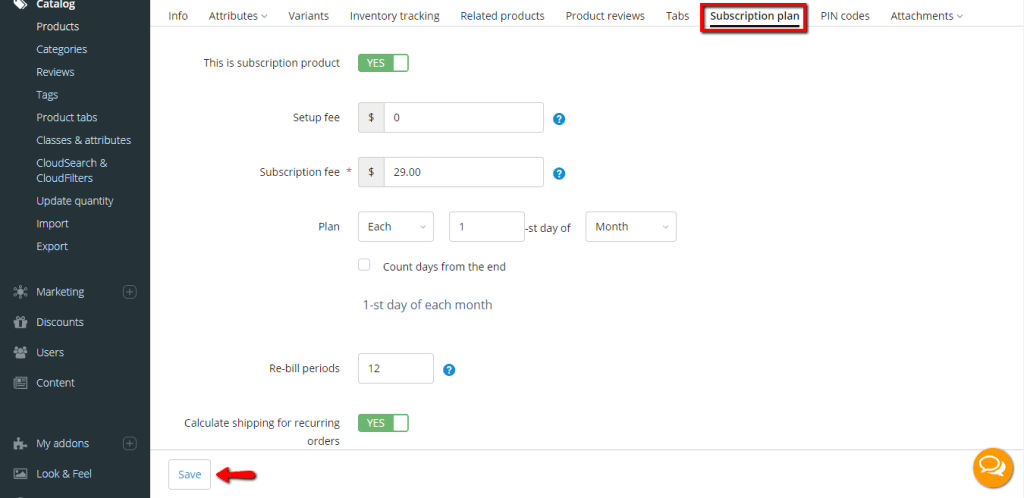Click the Save button
The height and width of the screenshot is (498, 1024).
click(189, 475)
